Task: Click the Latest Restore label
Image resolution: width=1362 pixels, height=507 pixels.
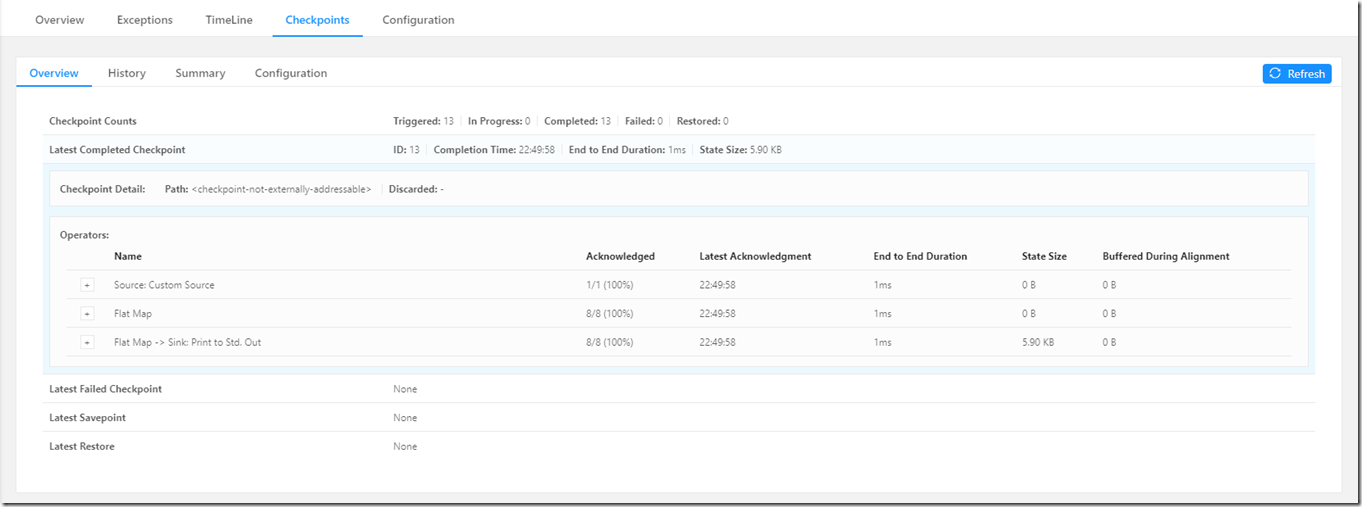Action: [82, 446]
